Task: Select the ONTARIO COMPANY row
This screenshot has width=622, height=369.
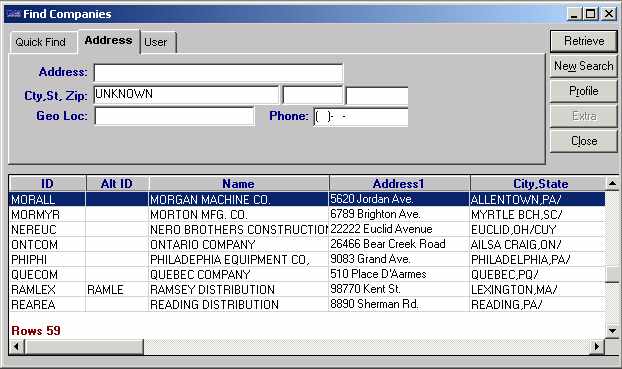Action: tap(307, 244)
